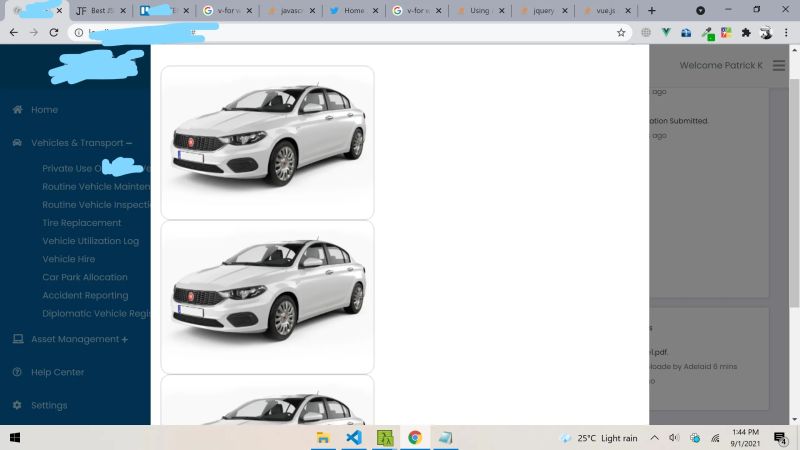Click the tab search dropdown arrow
Screen dimensions: 800x450
click(x=701, y=11)
